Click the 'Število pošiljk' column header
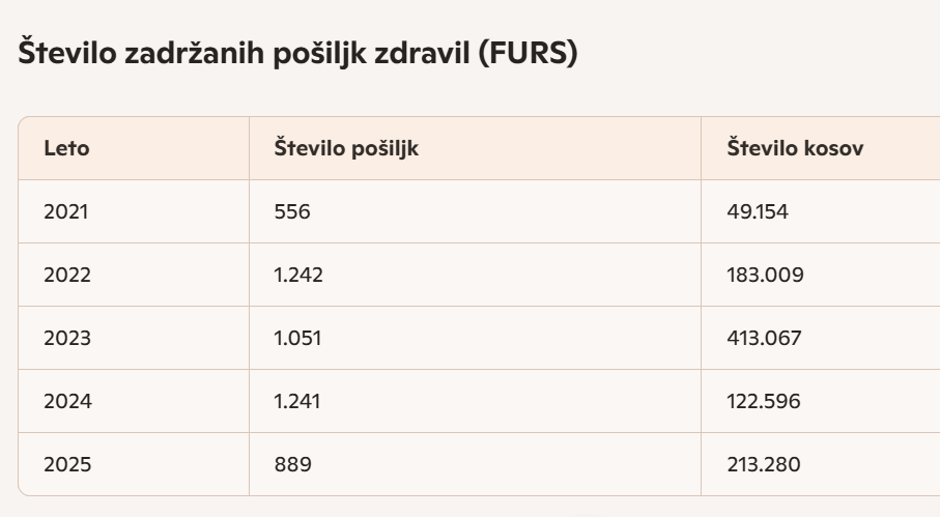The height and width of the screenshot is (517, 940). (x=346, y=148)
